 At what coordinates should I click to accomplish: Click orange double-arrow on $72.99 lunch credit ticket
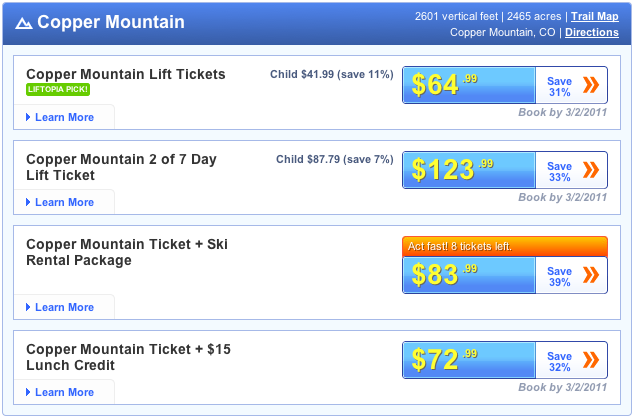point(591,360)
